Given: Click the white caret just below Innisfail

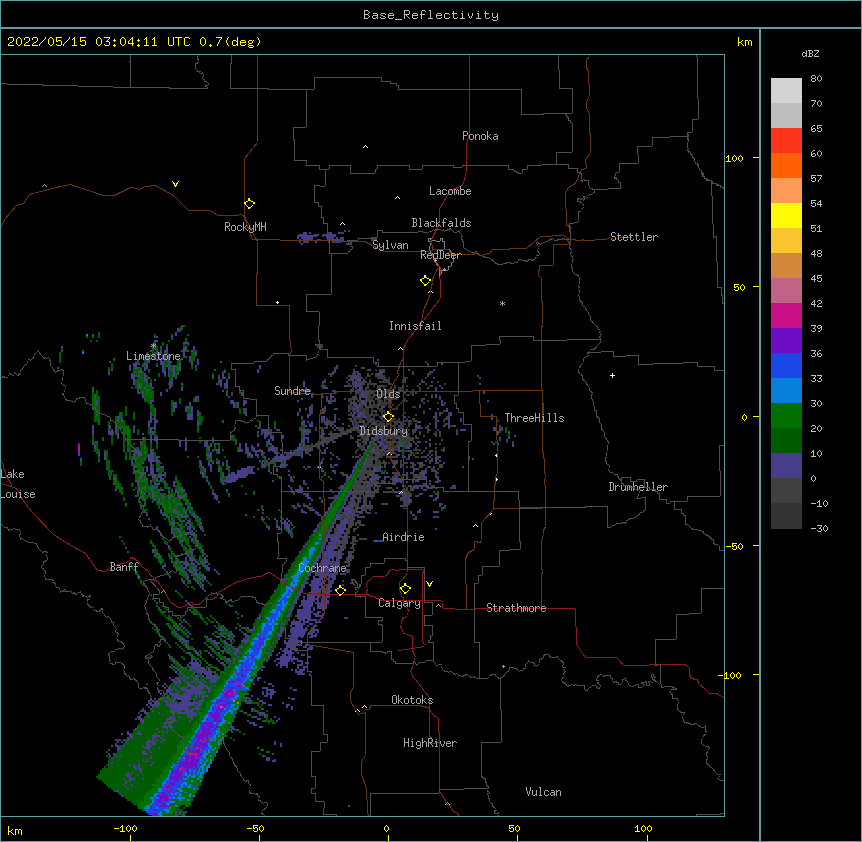Looking at the screenshot, I should click(400, 348).
